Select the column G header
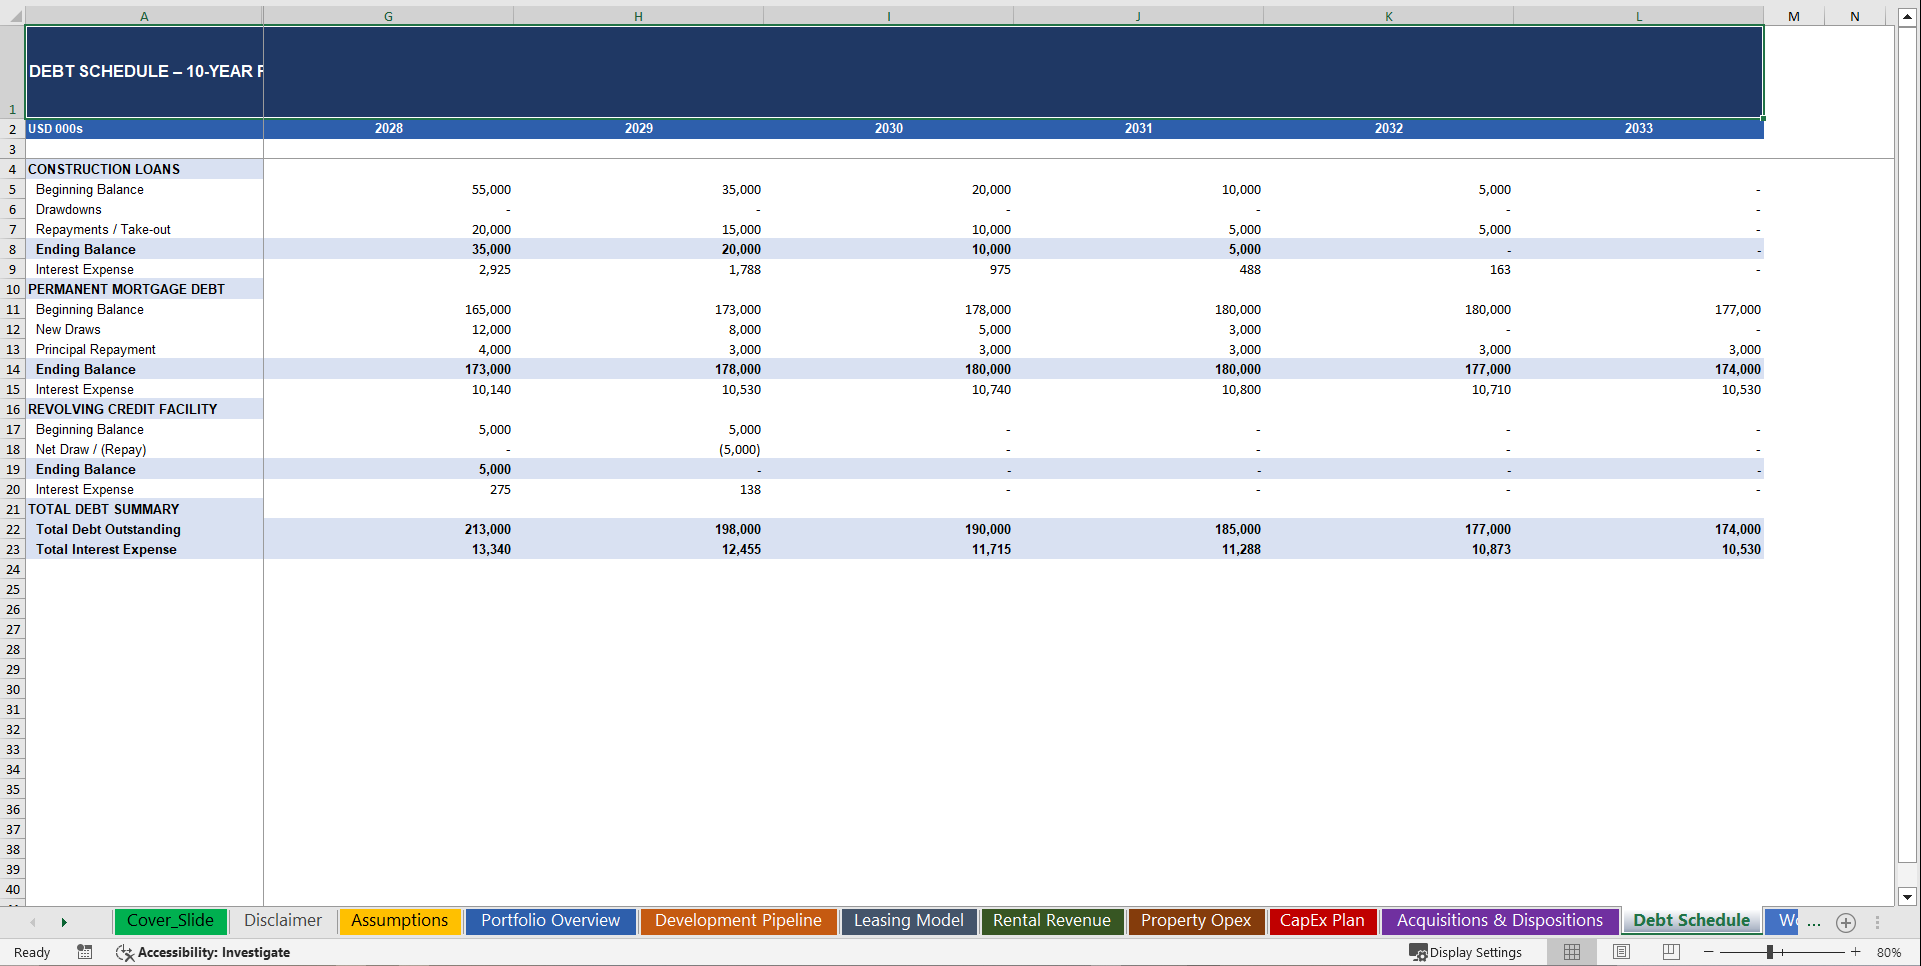This screenshot has width=1921, height=966. [388, 16]
